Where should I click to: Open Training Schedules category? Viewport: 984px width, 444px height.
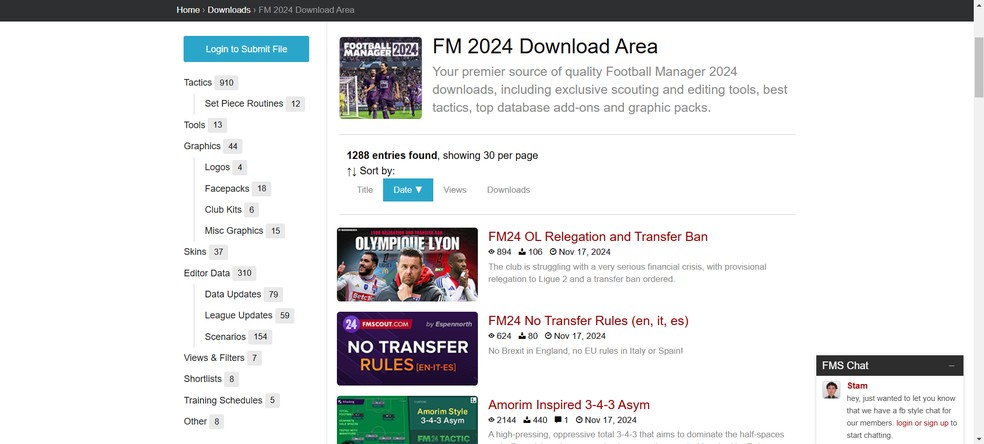pyautogui.click(x=223, y=400)
